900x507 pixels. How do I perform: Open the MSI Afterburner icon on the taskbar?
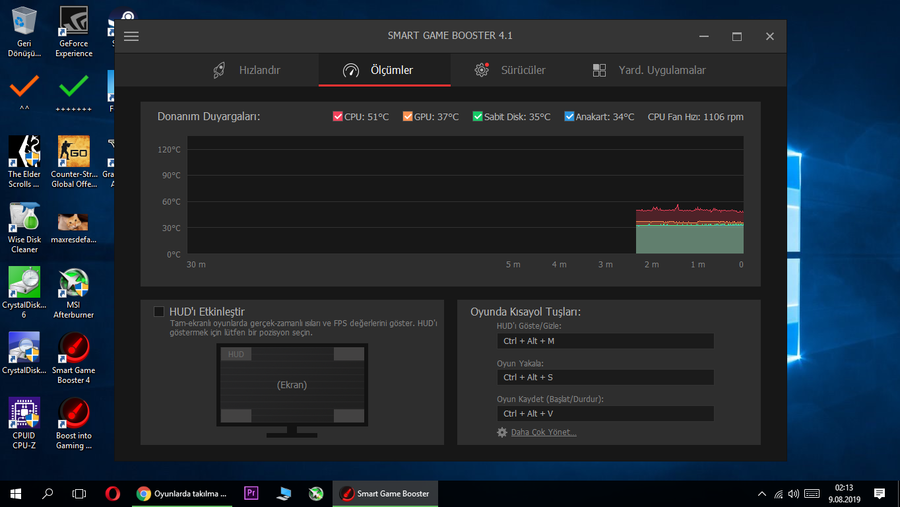pos(316,494)
